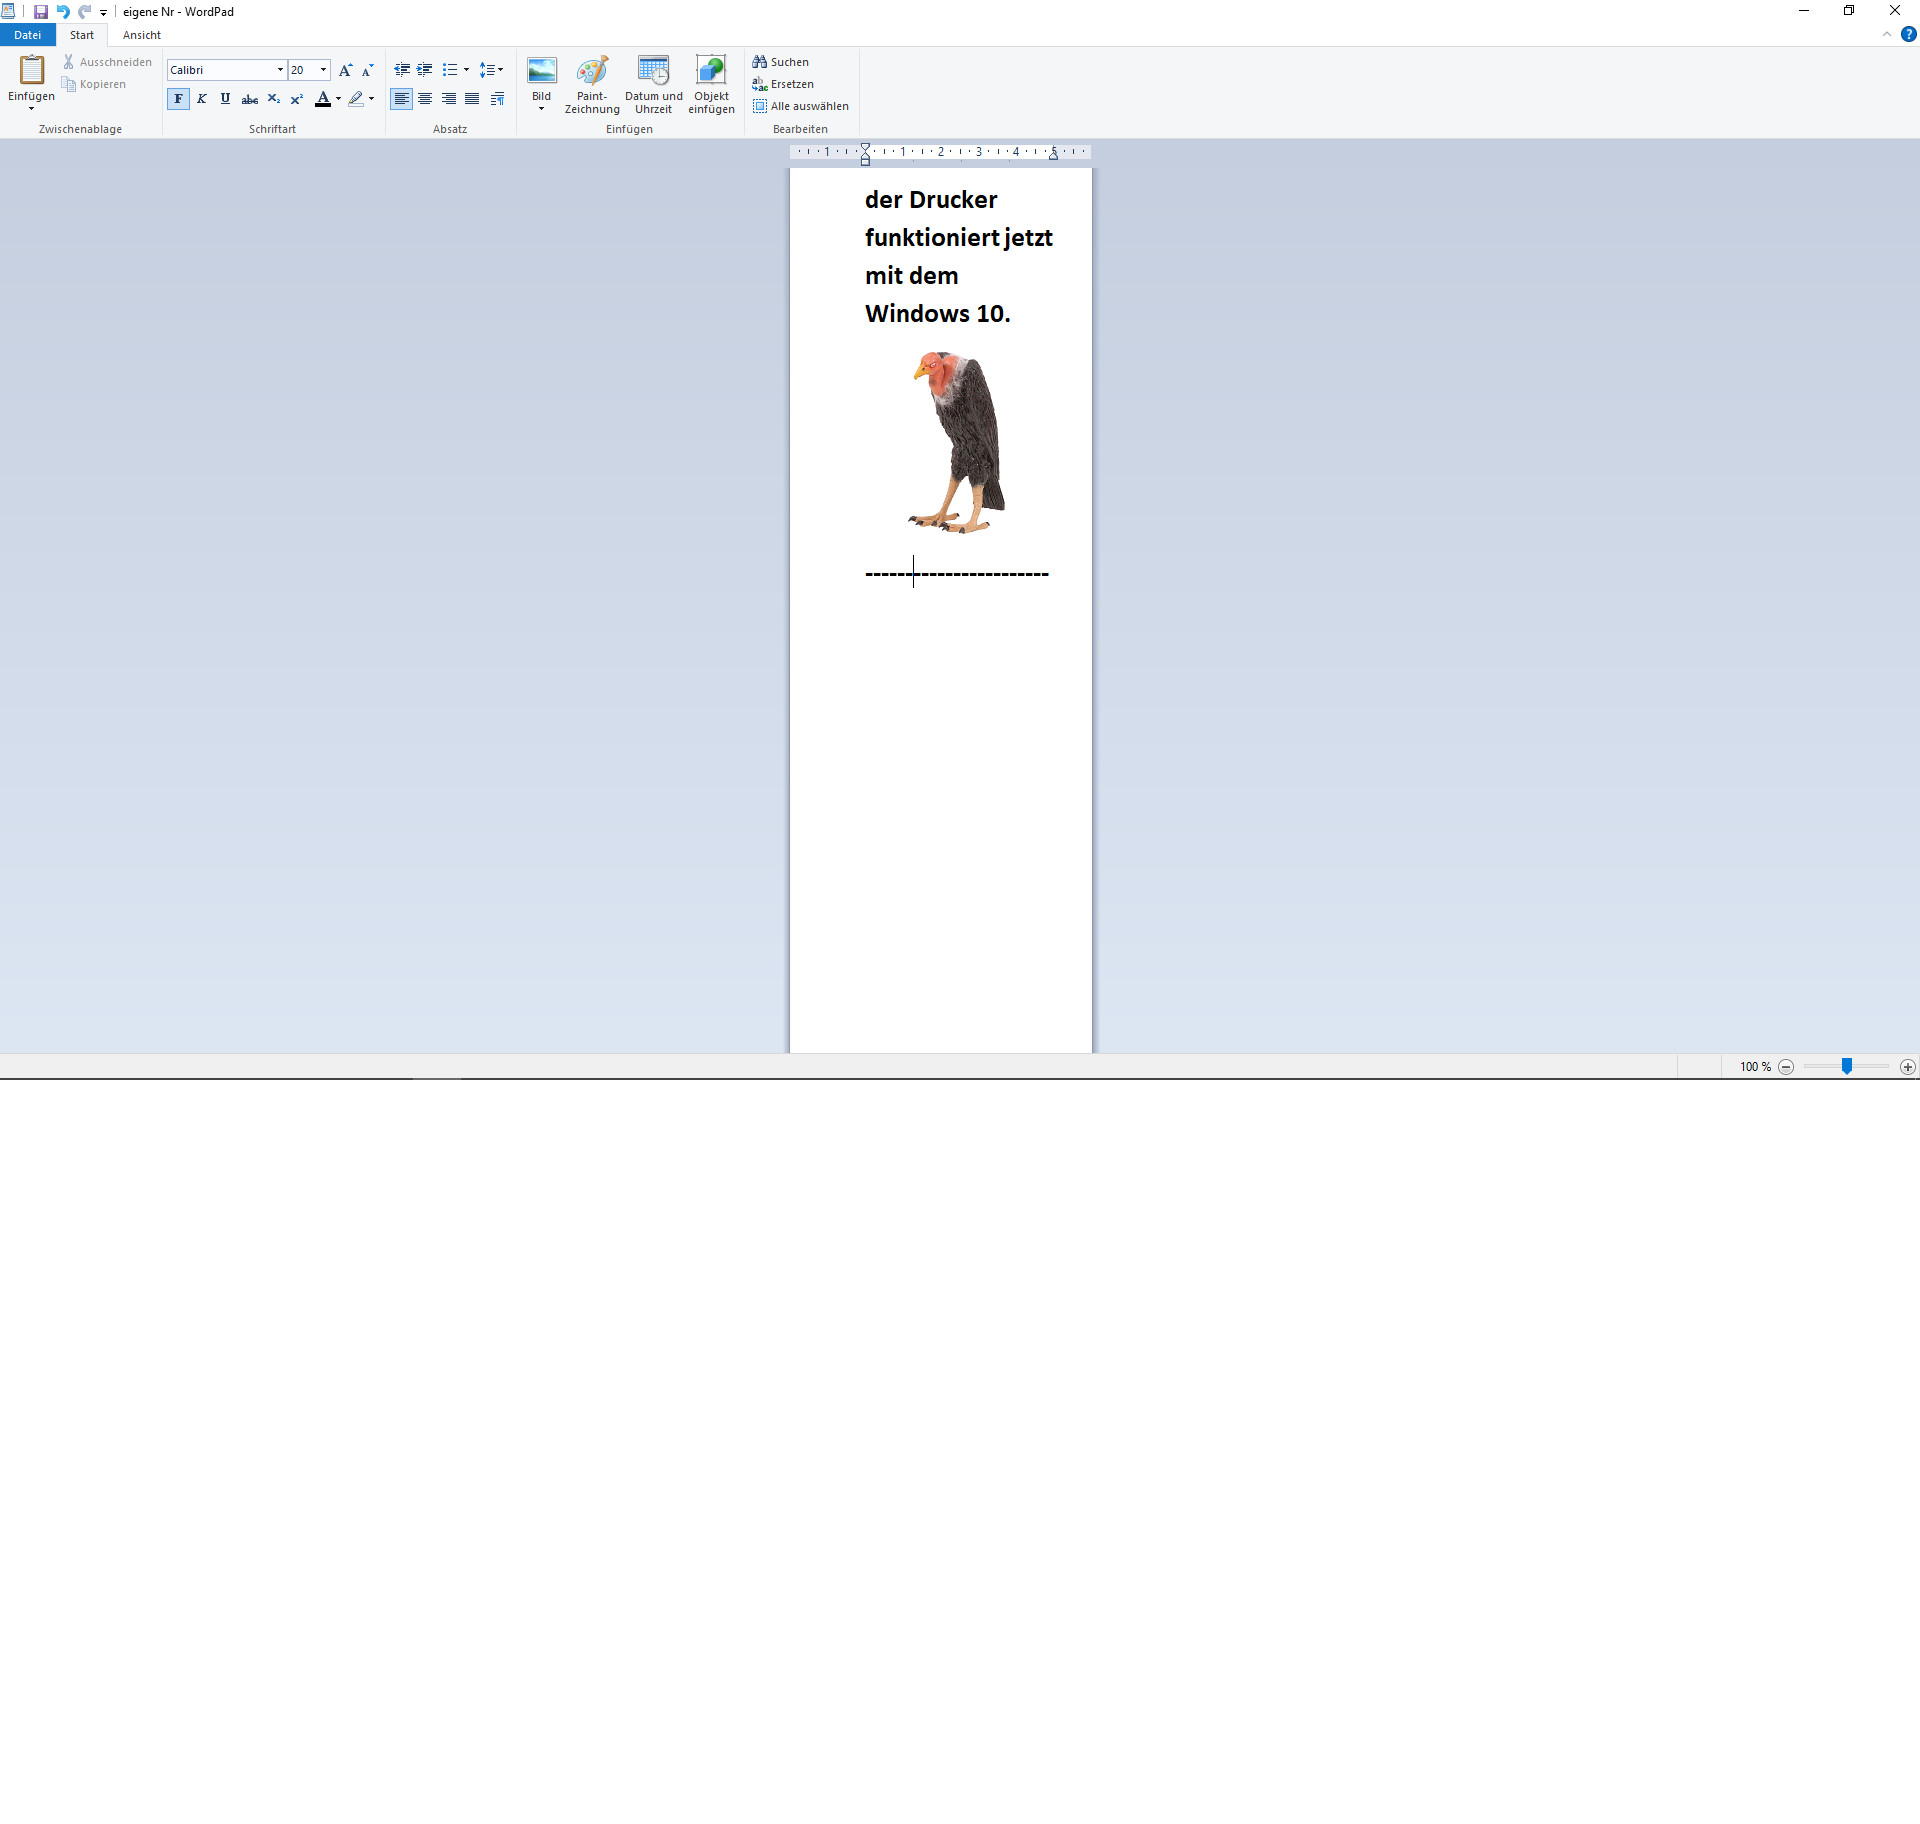Click Suchen to find text
This screenshot has width=1920, height=1824.
click(x=781, y=62)
